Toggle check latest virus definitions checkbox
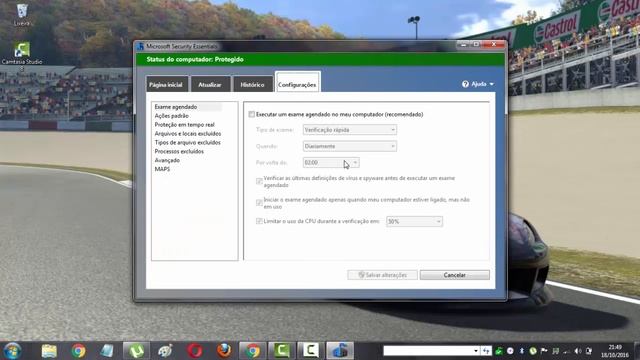Viewport: 640px width, 360px height. pos(259,181)
